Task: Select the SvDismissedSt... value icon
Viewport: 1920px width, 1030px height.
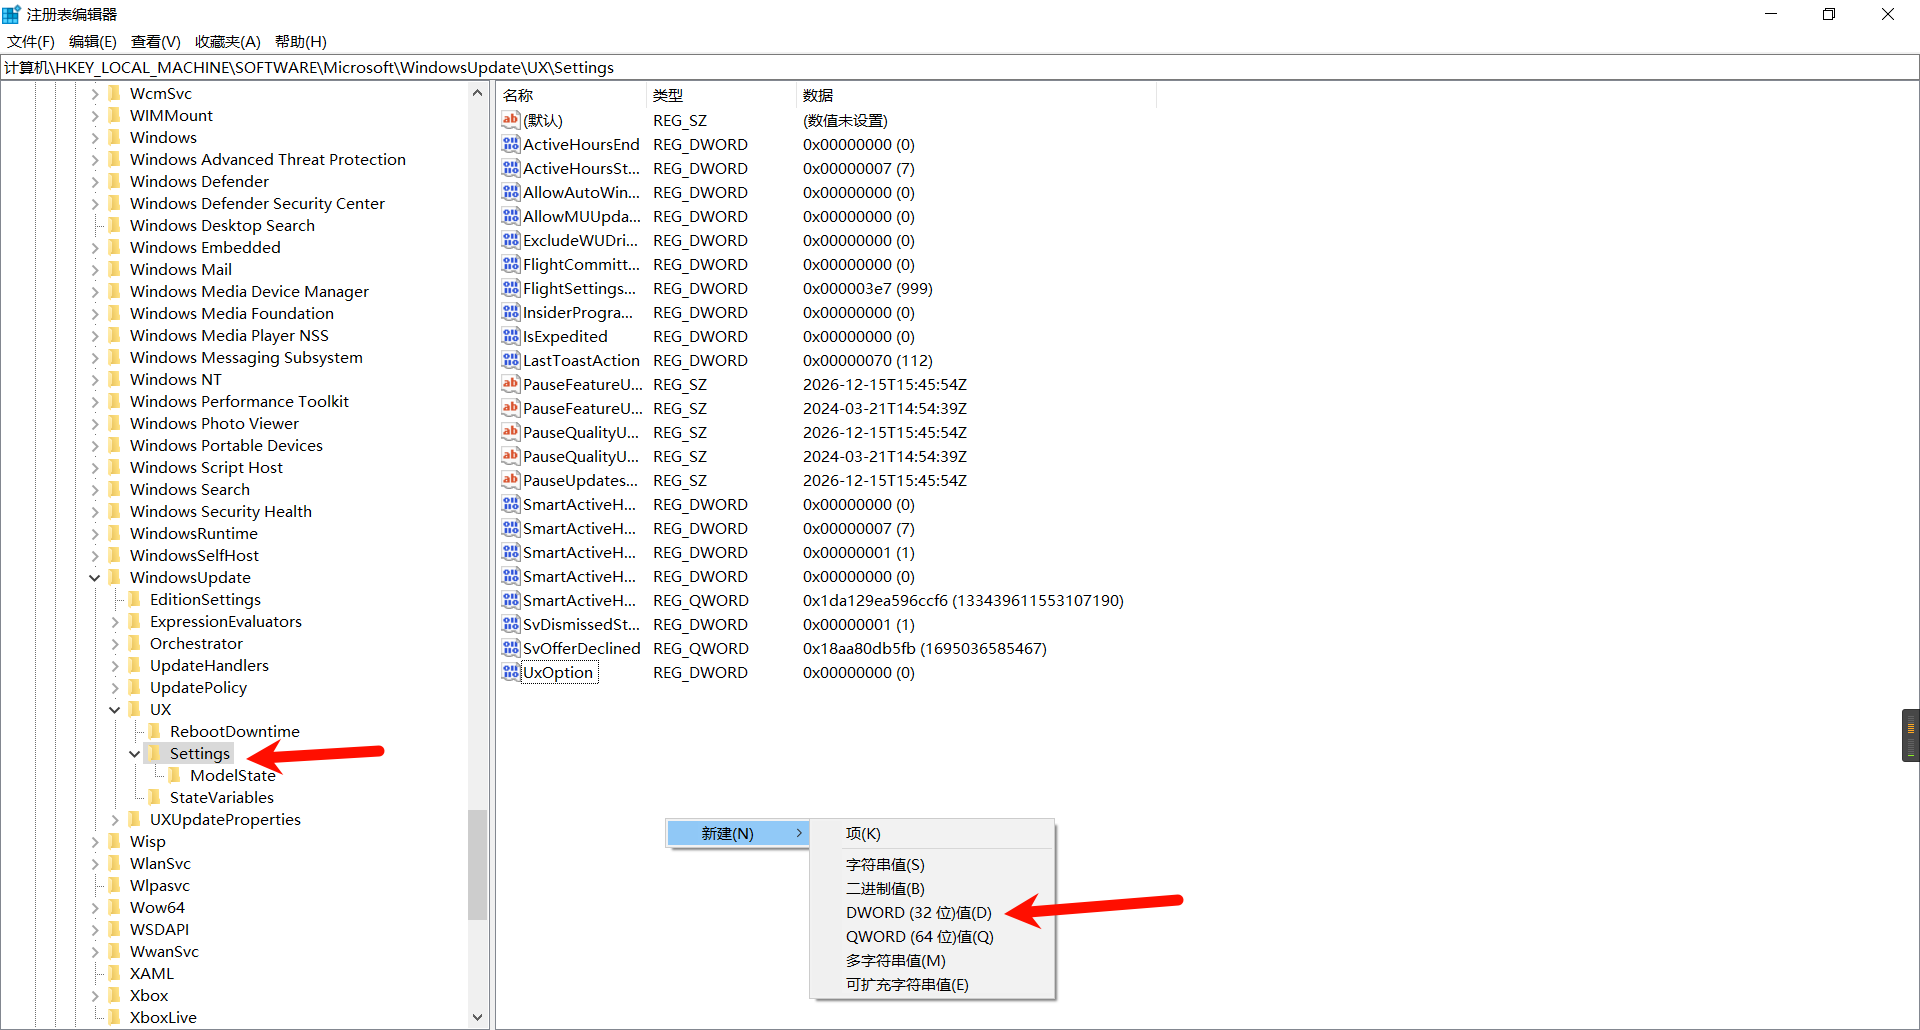Action: pyautogui.click(x=511, y=624)
